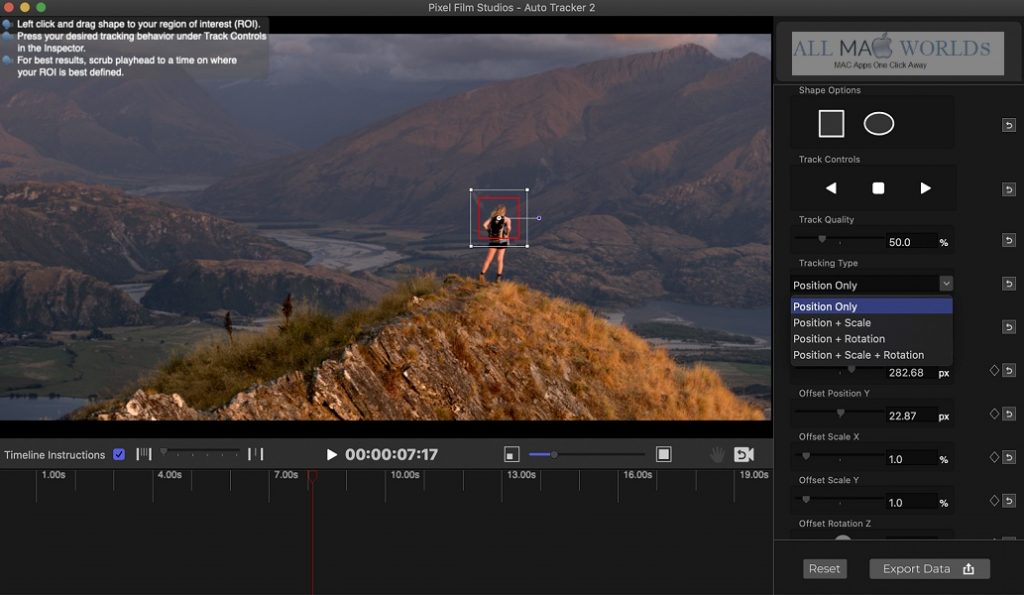Screen dimensions: 1024x595
Task: Click the large zoom icon right of slider
Action: coord(663,454)
